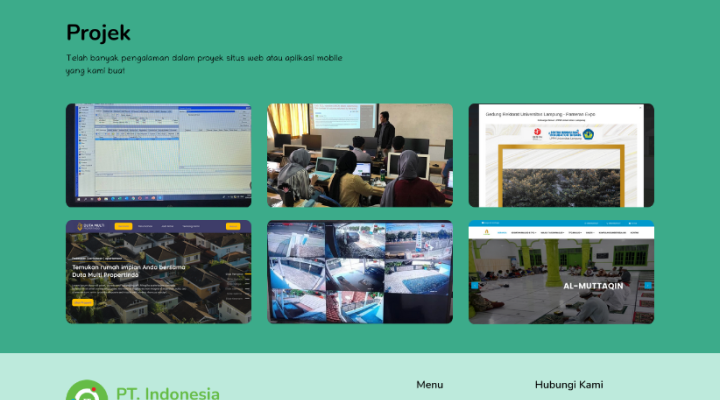Screen dimensions: 720x400
Task: Click left slider arrow in Al-Muttaqin thumbnail
Action: 475,285
